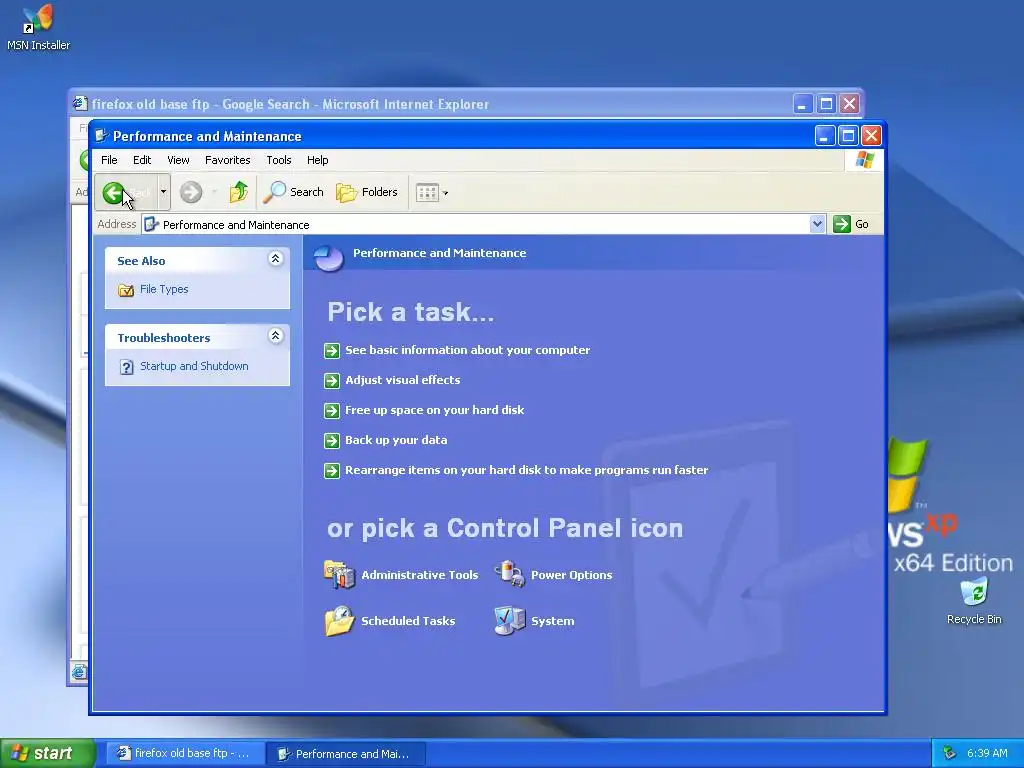Expand the Address bar dropdown arrow

pos(817,224)
